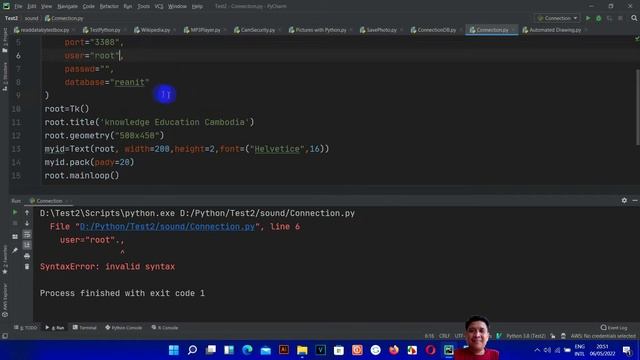Open the Edit menu
Screen dimensions: 640x360
point(32,6)
